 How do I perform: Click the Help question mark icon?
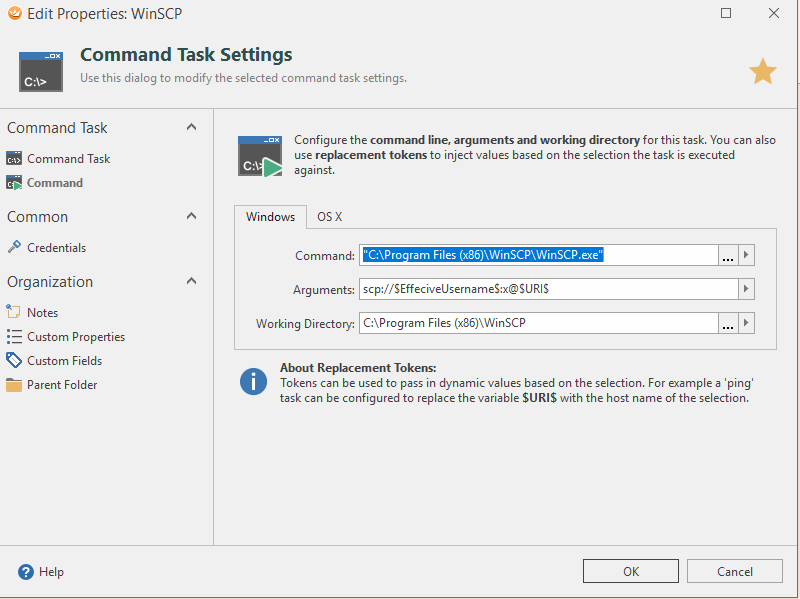tap(26, 572)
